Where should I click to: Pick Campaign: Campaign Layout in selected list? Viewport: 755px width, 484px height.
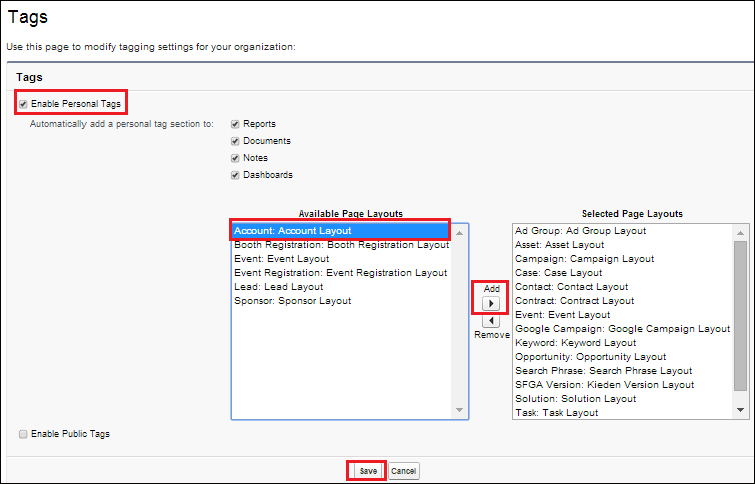(584, 259)
